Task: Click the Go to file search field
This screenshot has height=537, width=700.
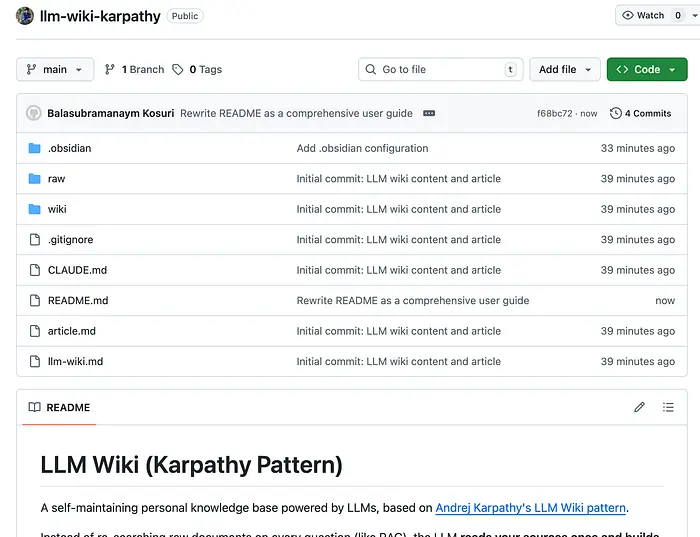Action: click(x=440, y=69)
